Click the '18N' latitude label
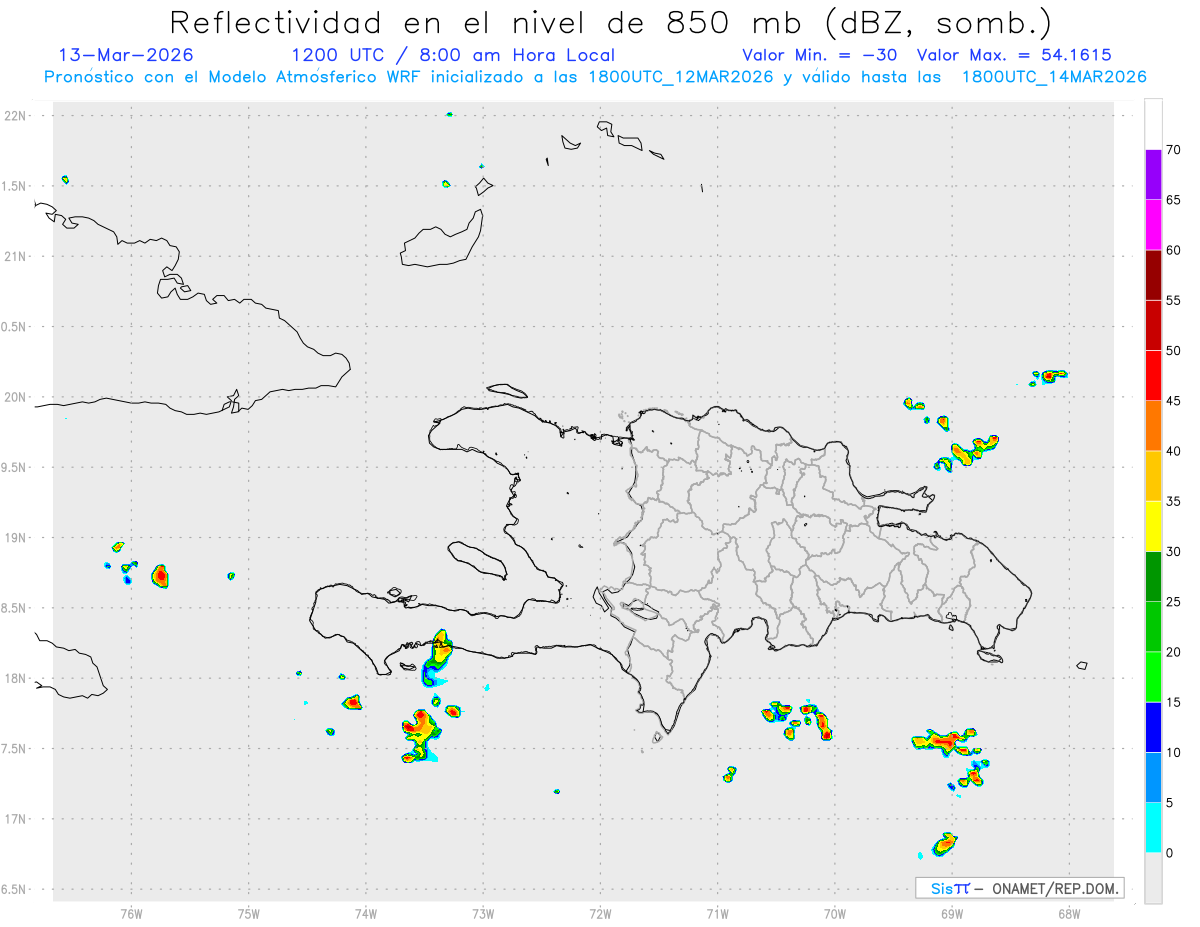The height and width of the screenshot is (927, 1200). 15,679
